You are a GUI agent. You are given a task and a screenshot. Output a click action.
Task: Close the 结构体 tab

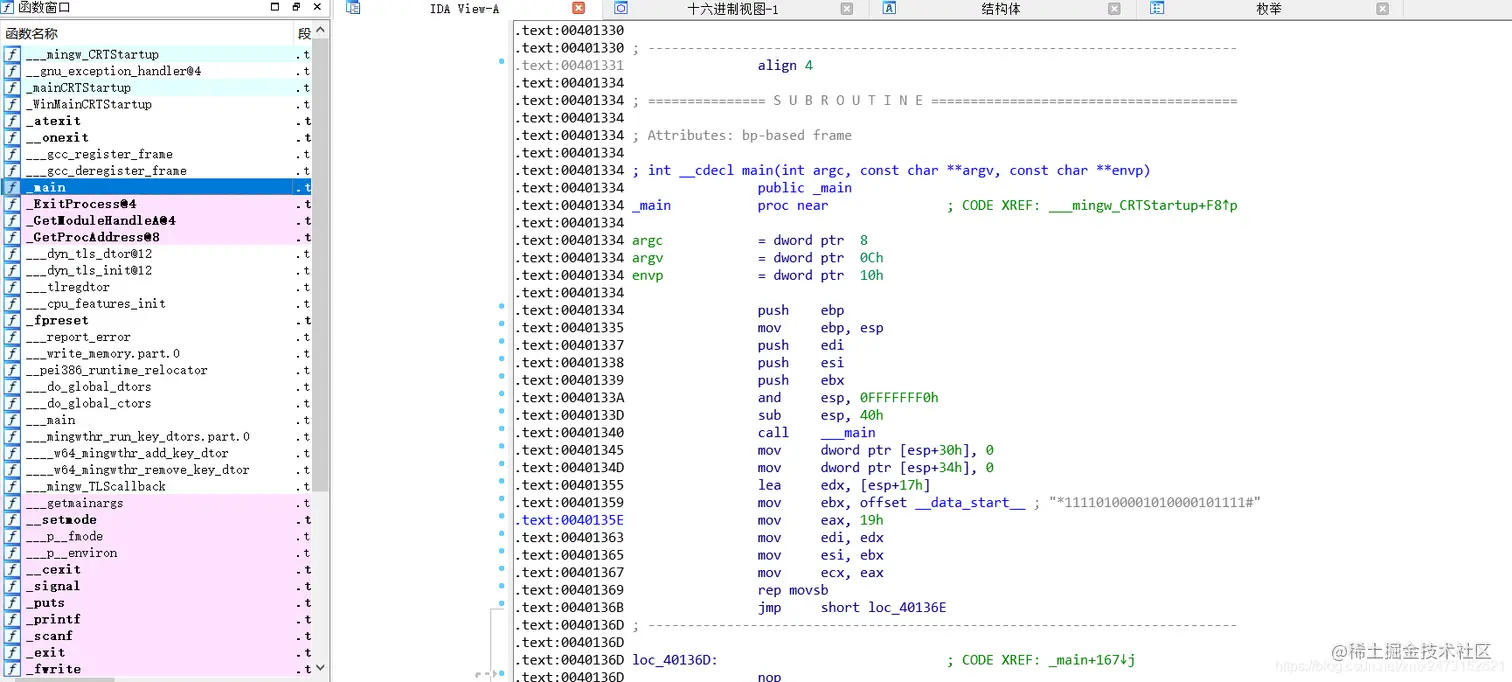(1115, 8)
